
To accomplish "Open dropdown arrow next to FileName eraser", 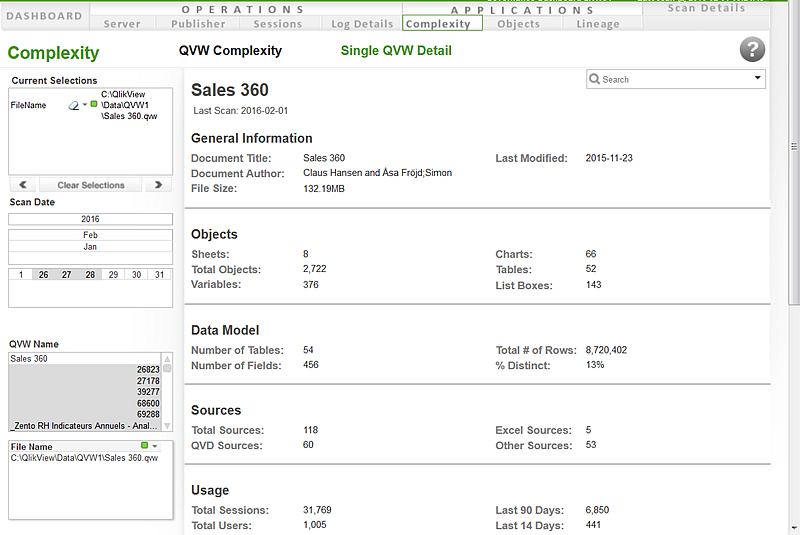I will click(84, 105).
